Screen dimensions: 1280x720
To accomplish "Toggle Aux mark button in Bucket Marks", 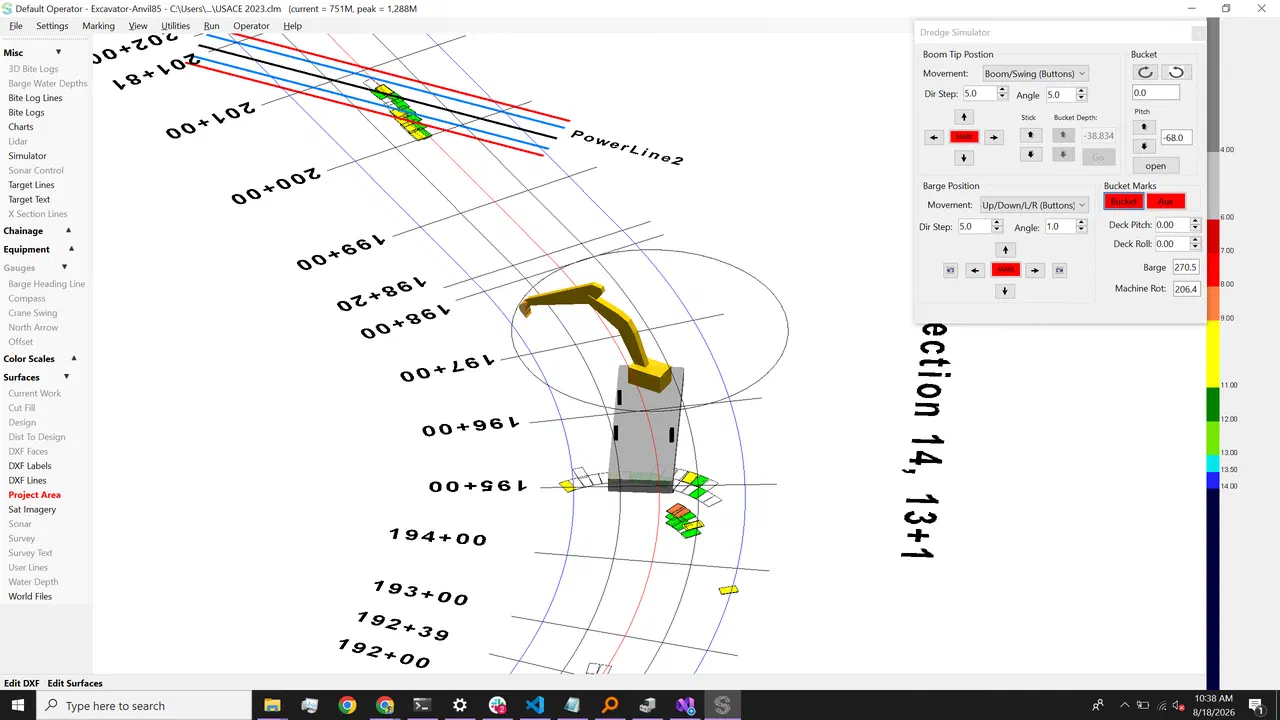I will [1166, 202].
